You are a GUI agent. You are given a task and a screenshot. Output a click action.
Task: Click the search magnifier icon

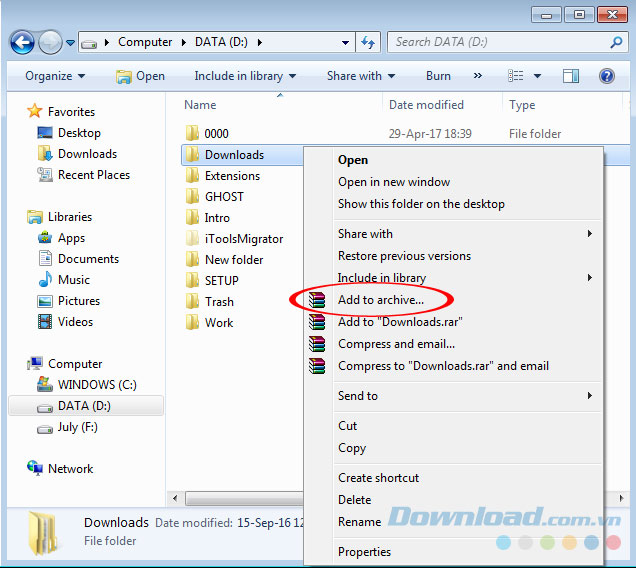click(616, 42)
